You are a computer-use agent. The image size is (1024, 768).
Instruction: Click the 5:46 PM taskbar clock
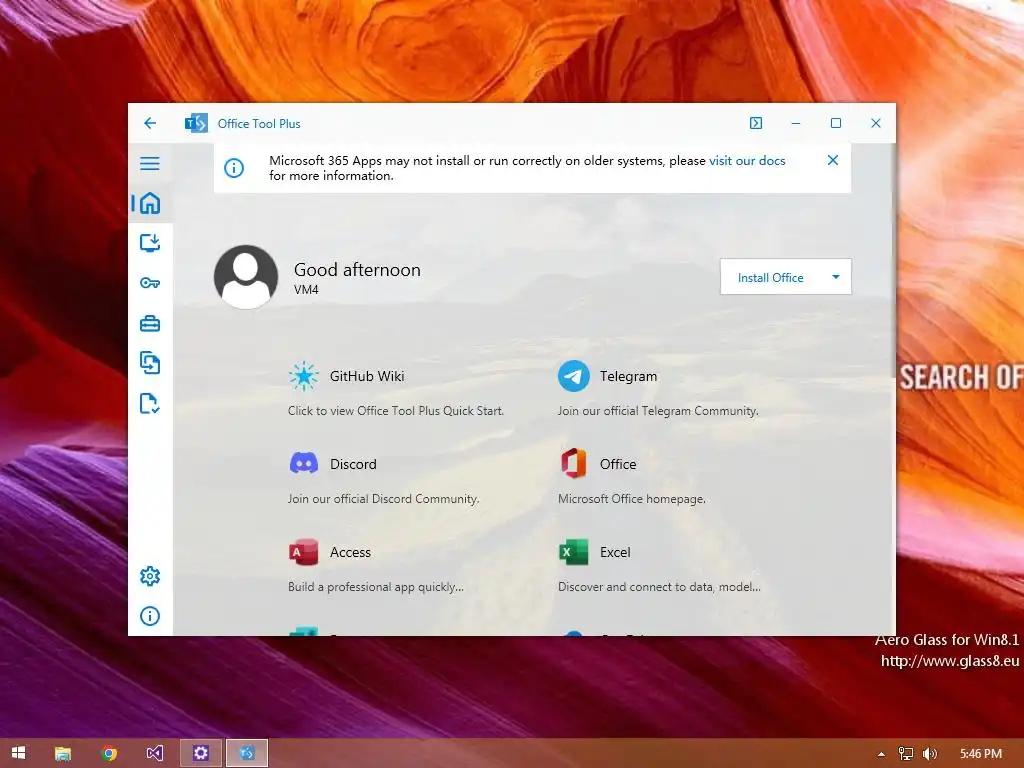980,754
